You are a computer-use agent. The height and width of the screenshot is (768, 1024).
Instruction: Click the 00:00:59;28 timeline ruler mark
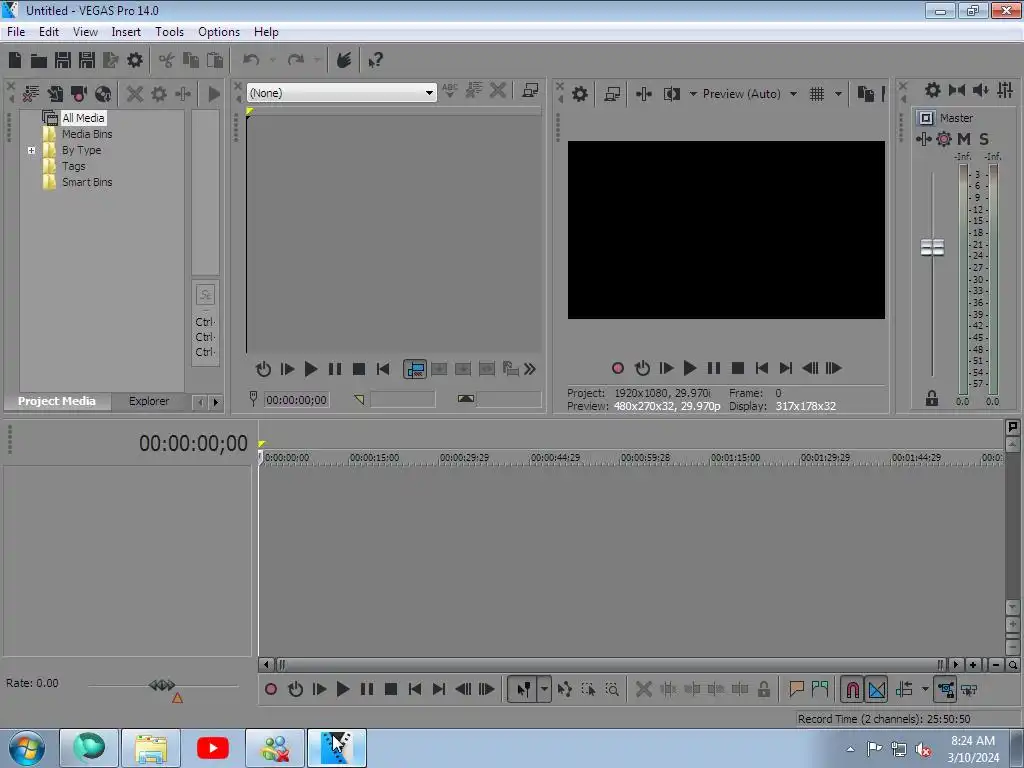[x=645, y=458]
